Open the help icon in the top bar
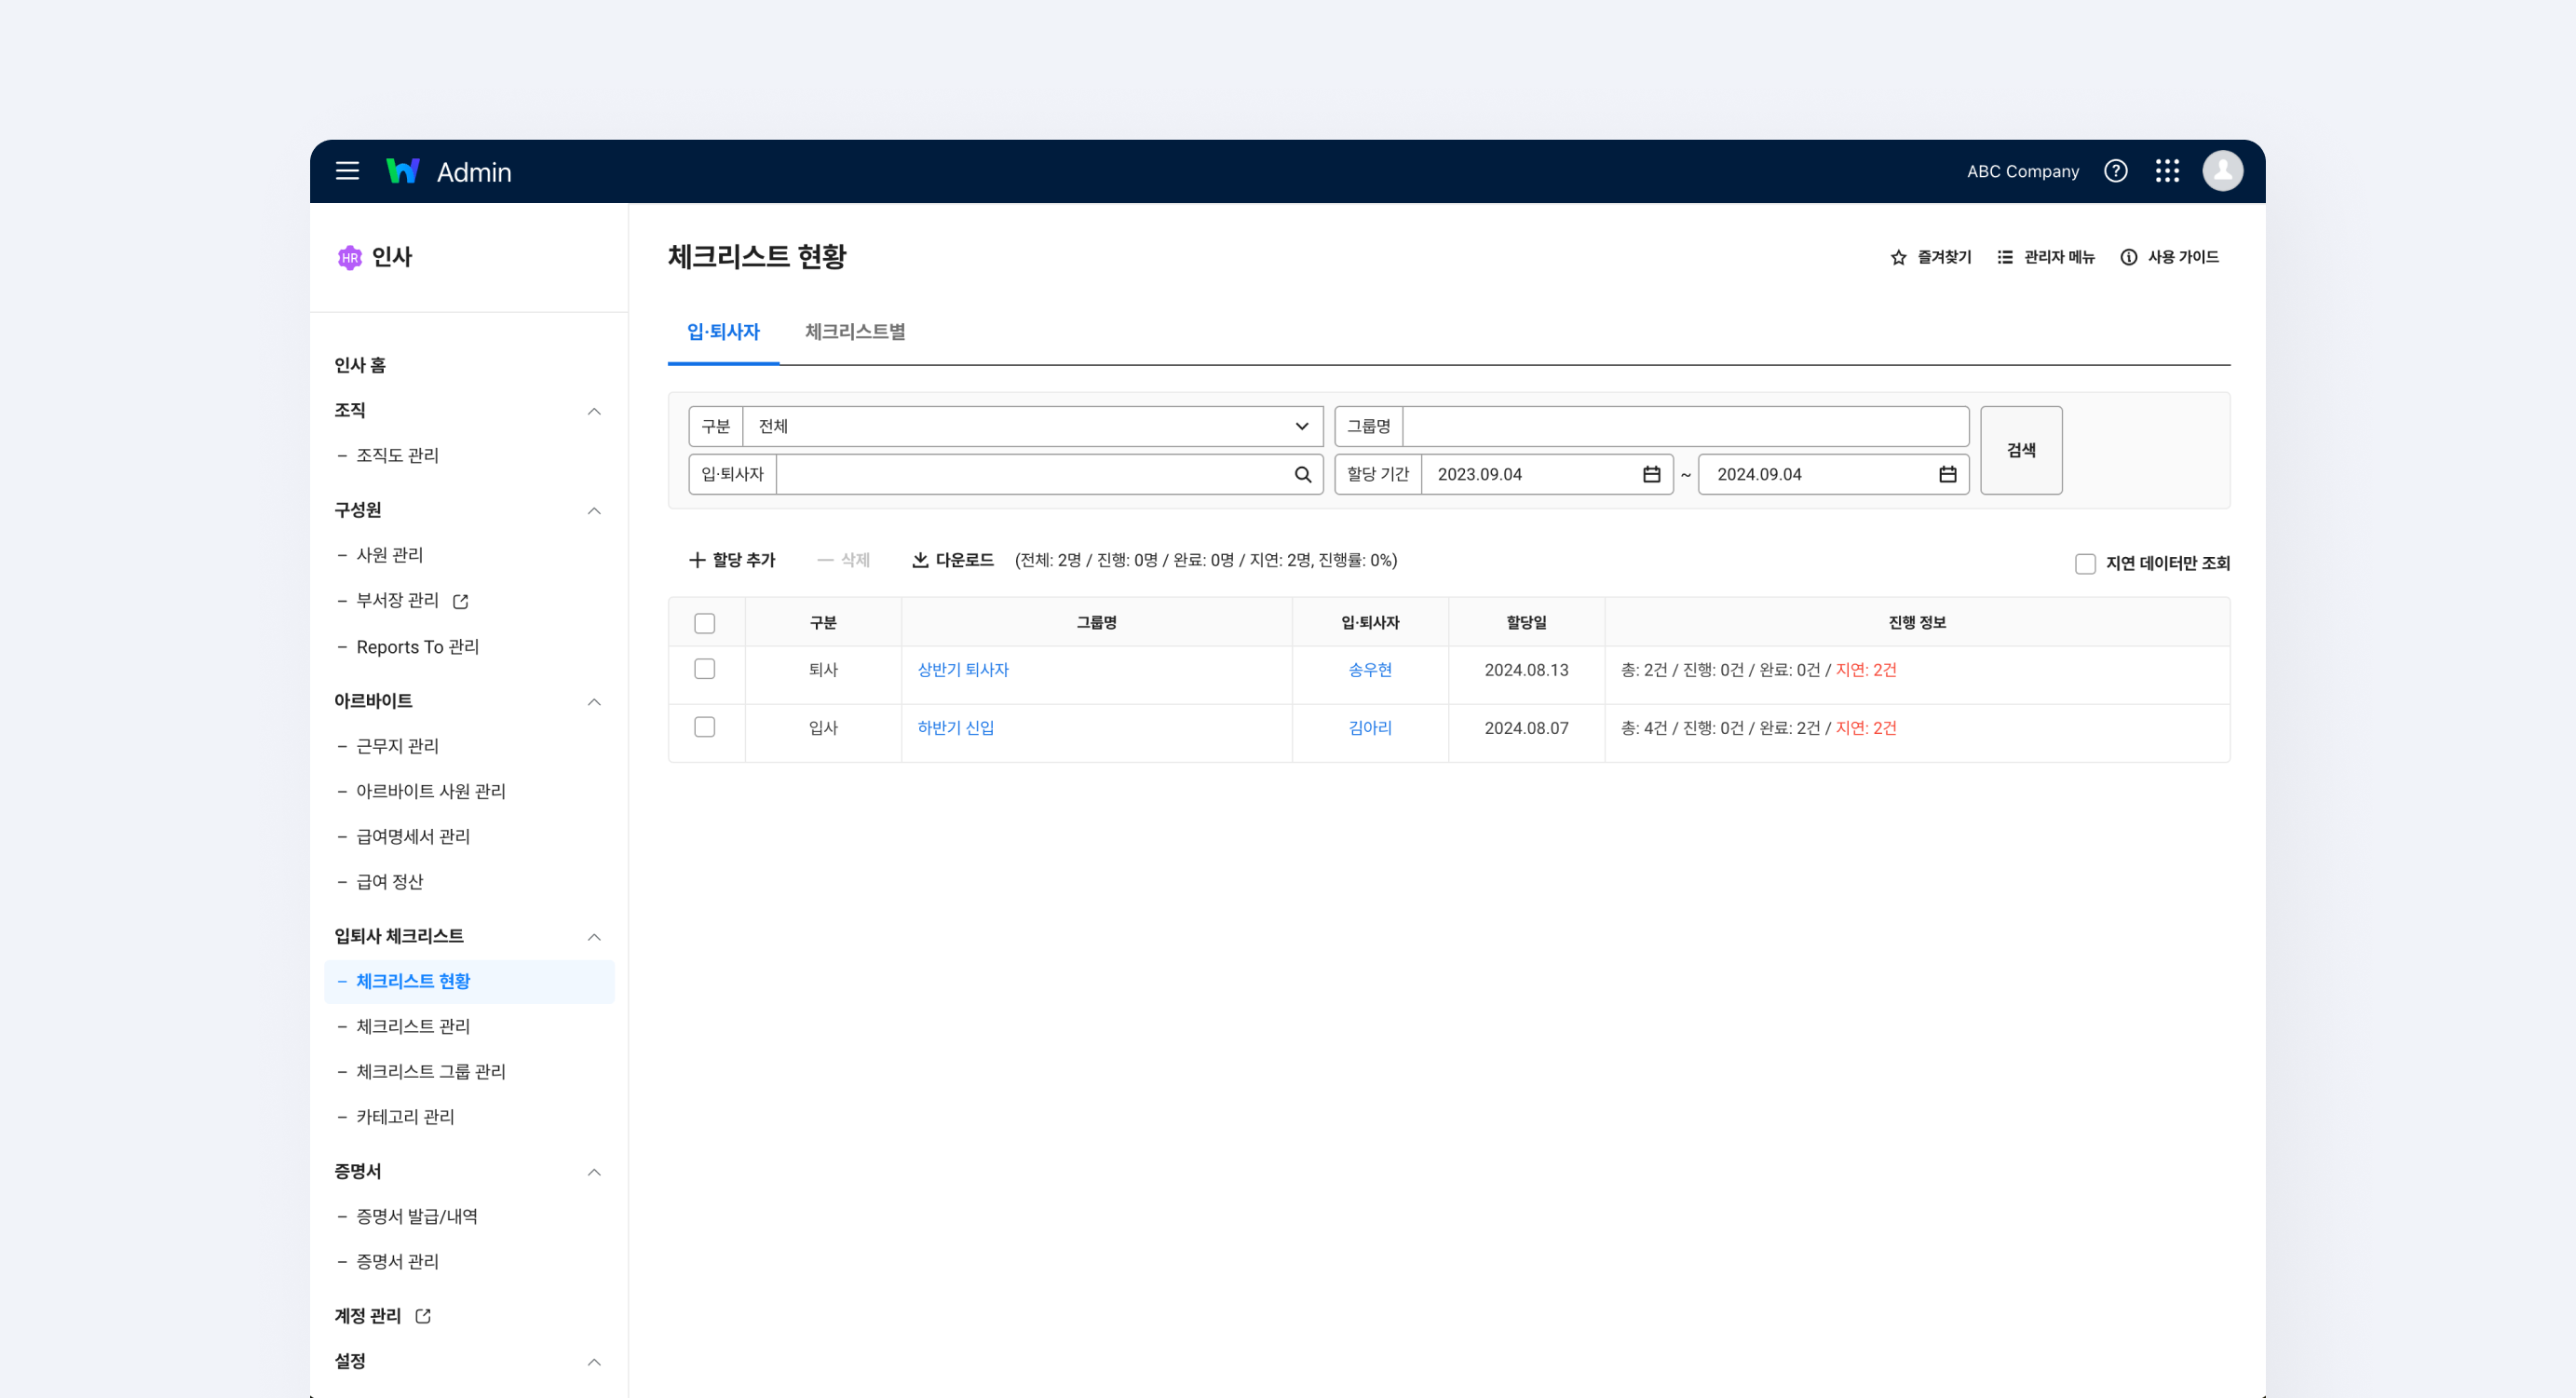This screenshot has height=1398, width=2576. pyautogui.click(x=2116, y=171)
